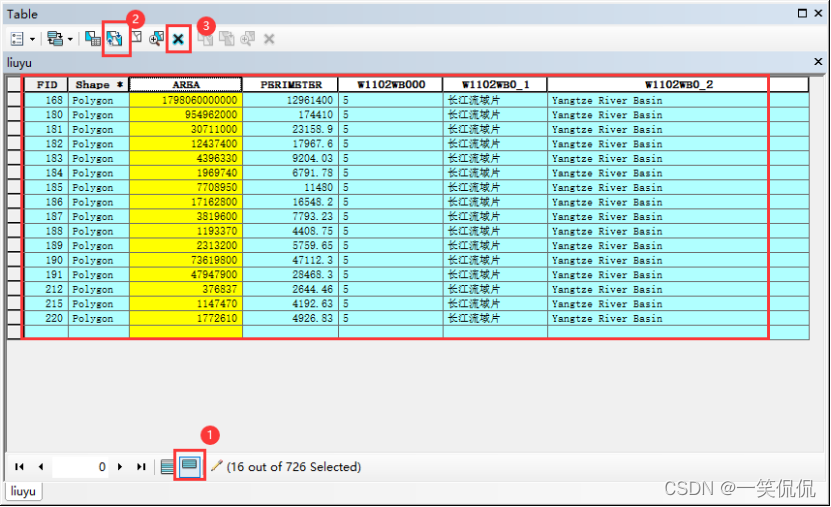
Task: Click the FID column header
Action: pos(46,85)
